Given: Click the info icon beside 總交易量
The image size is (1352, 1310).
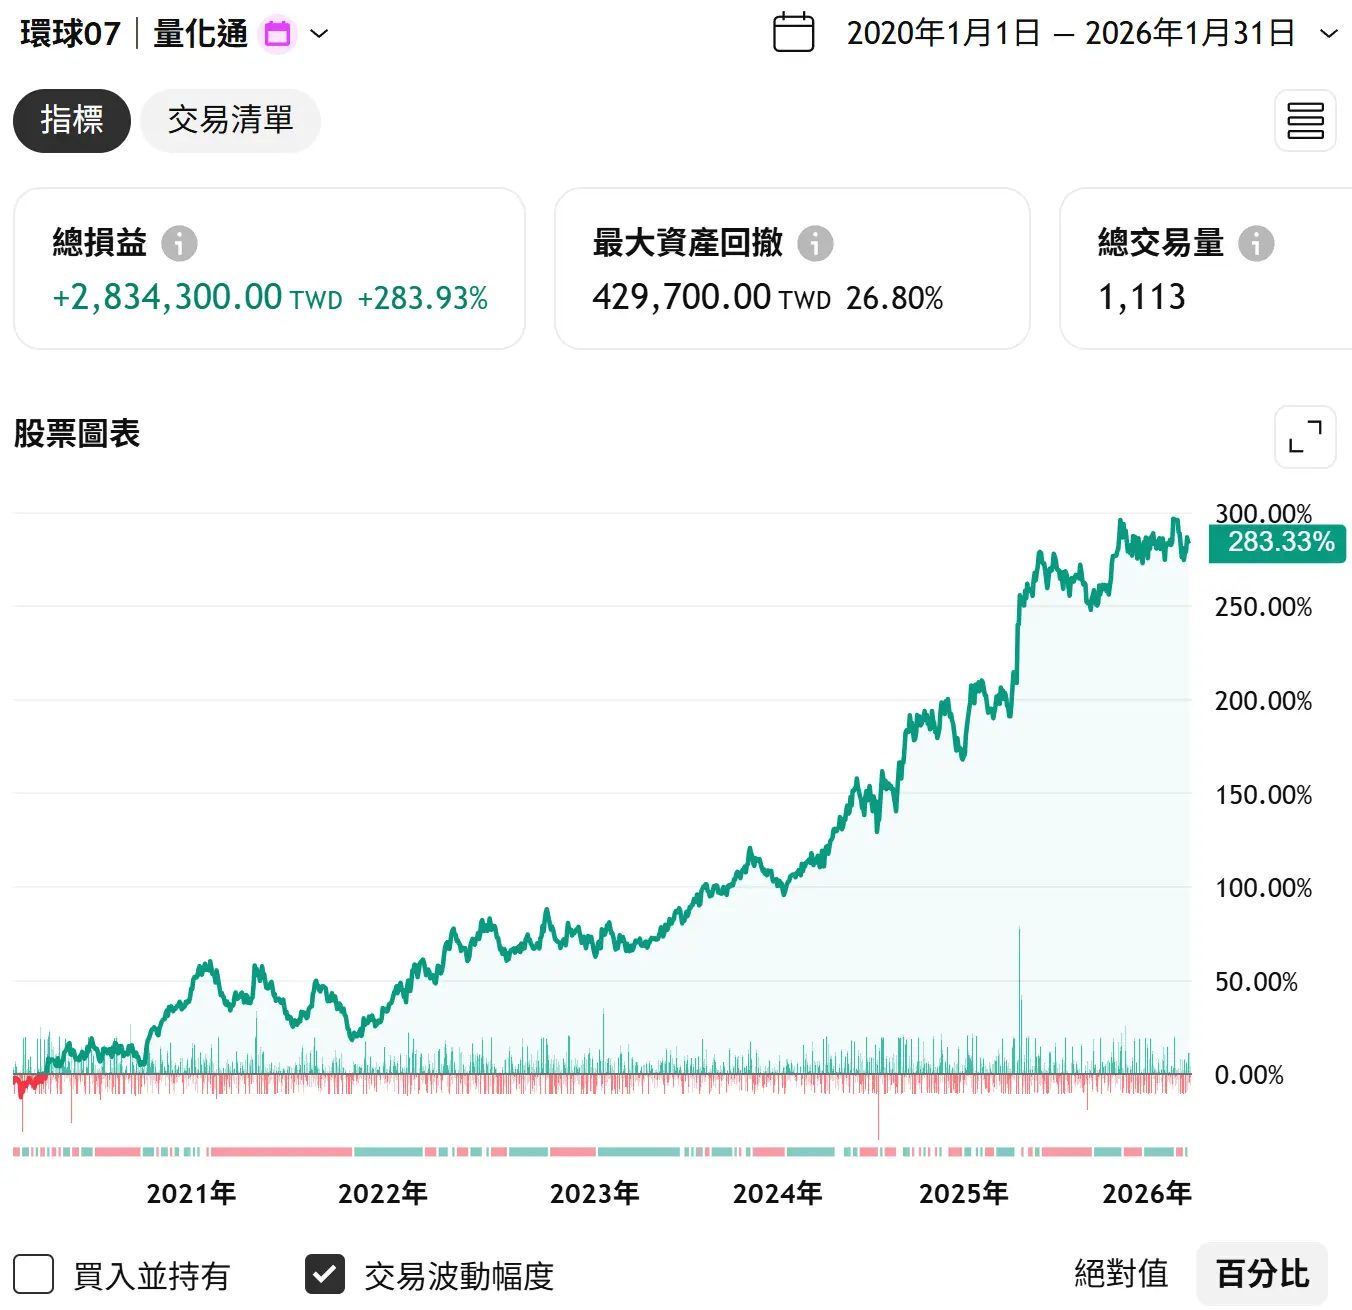Looking at the screenshot, I should pyautogui.click(x=1256, y=243).
